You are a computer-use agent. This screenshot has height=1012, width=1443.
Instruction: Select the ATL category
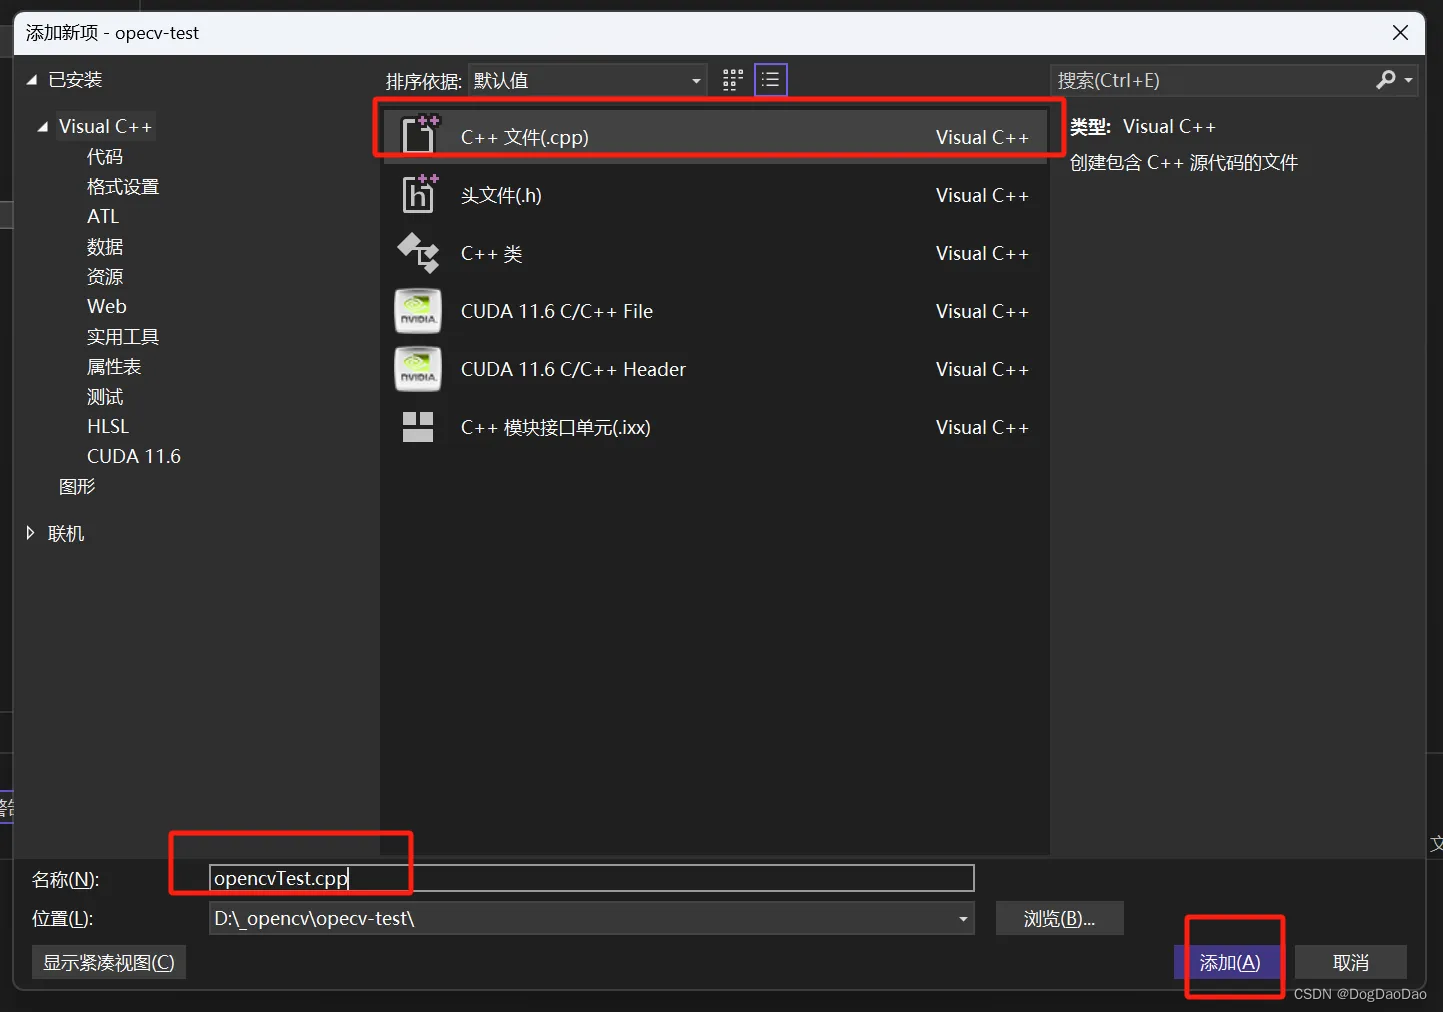tap(103, 217)
